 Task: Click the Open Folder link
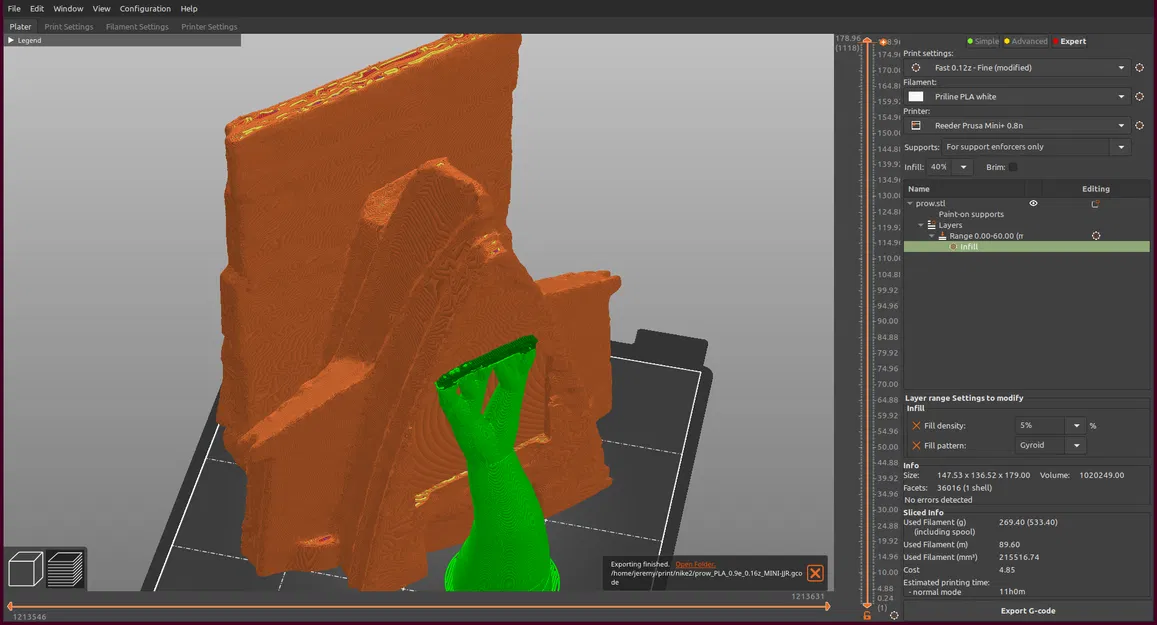(695, 565)
